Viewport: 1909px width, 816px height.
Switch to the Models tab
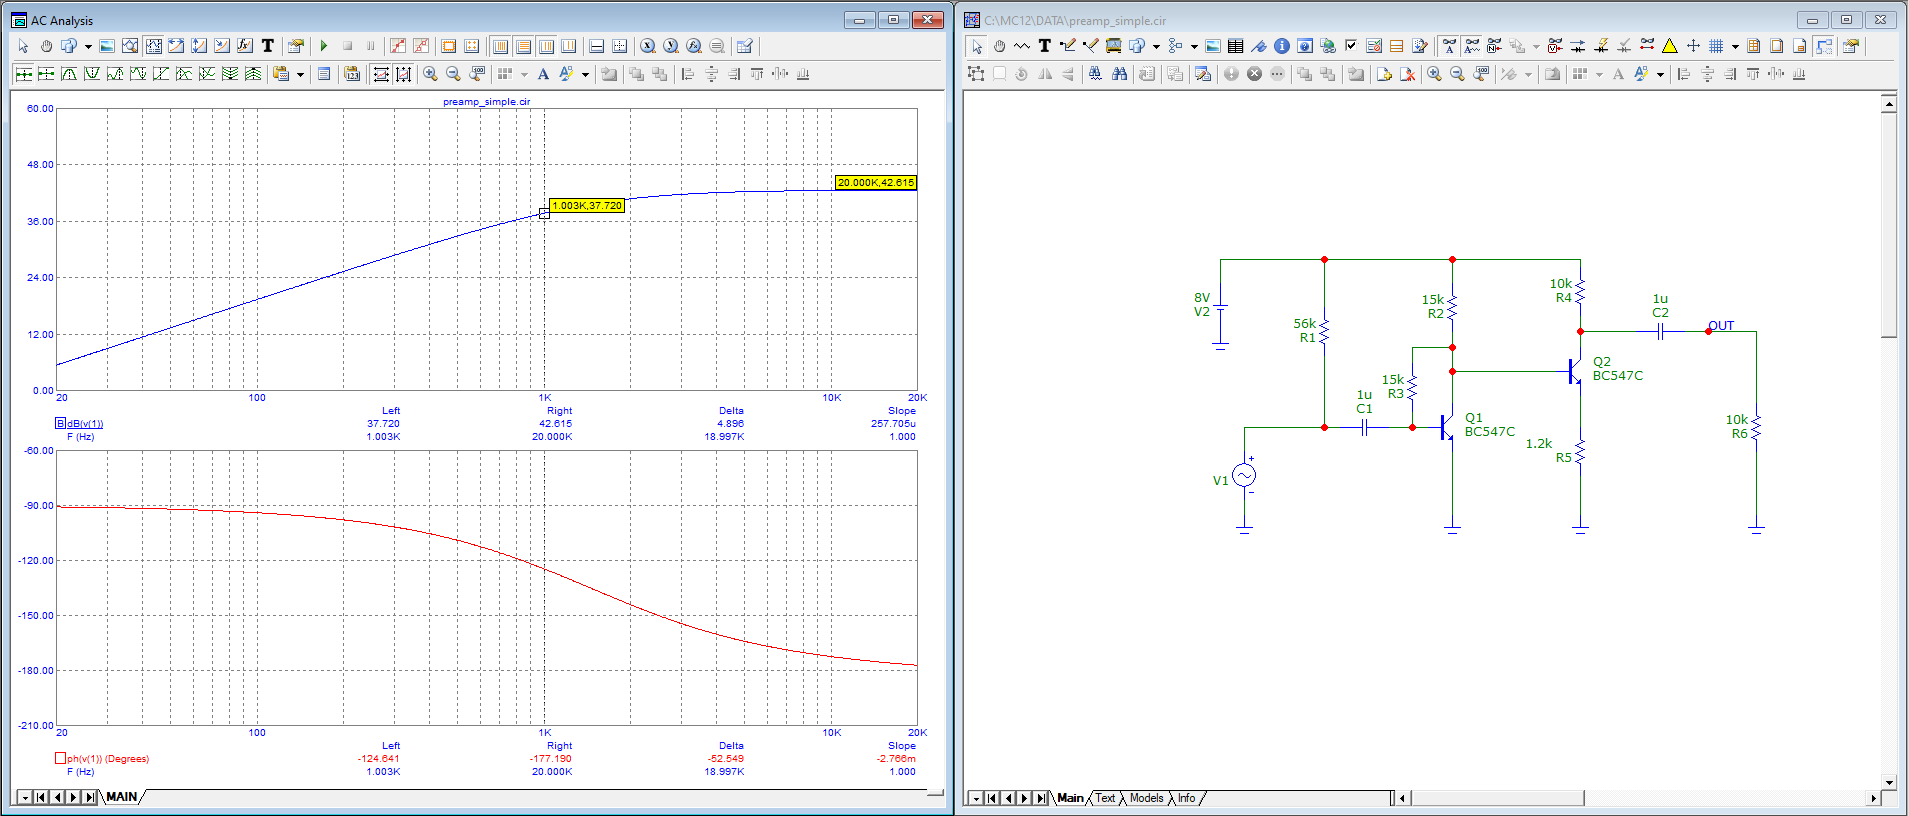point(1146,798)
